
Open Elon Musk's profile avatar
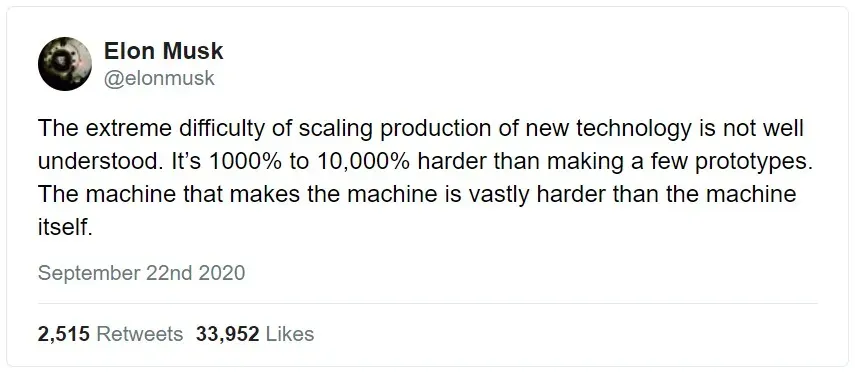(65, 64)
